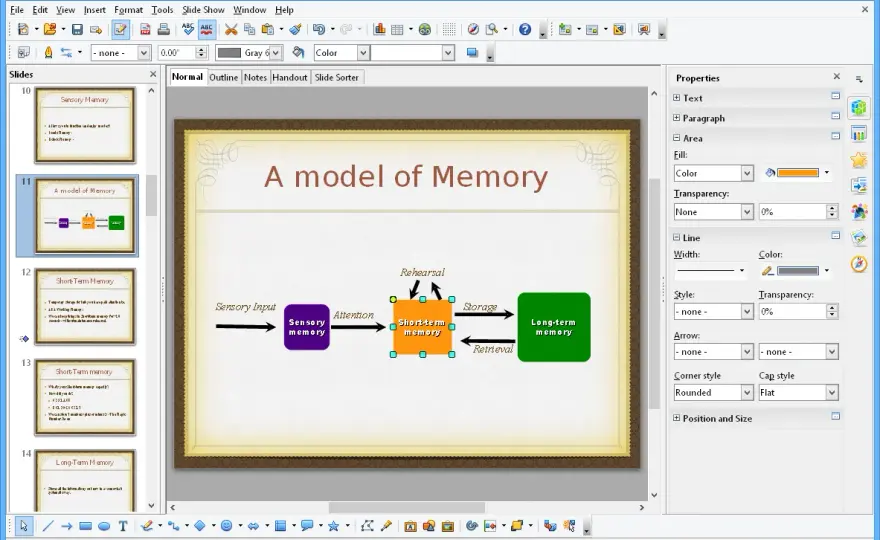Open the Slide Show menu
This screenshot has width=880, height=540.
203,10
